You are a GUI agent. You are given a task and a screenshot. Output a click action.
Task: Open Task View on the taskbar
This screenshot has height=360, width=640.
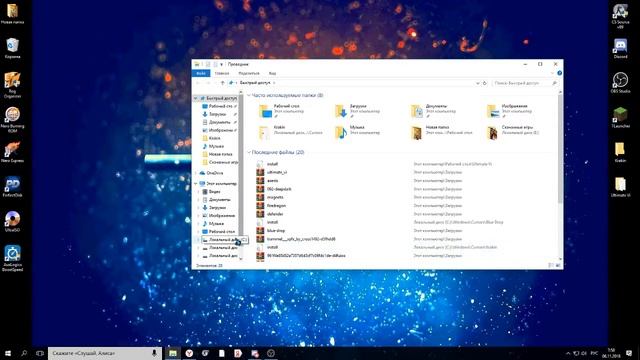(x=40, y=353)
